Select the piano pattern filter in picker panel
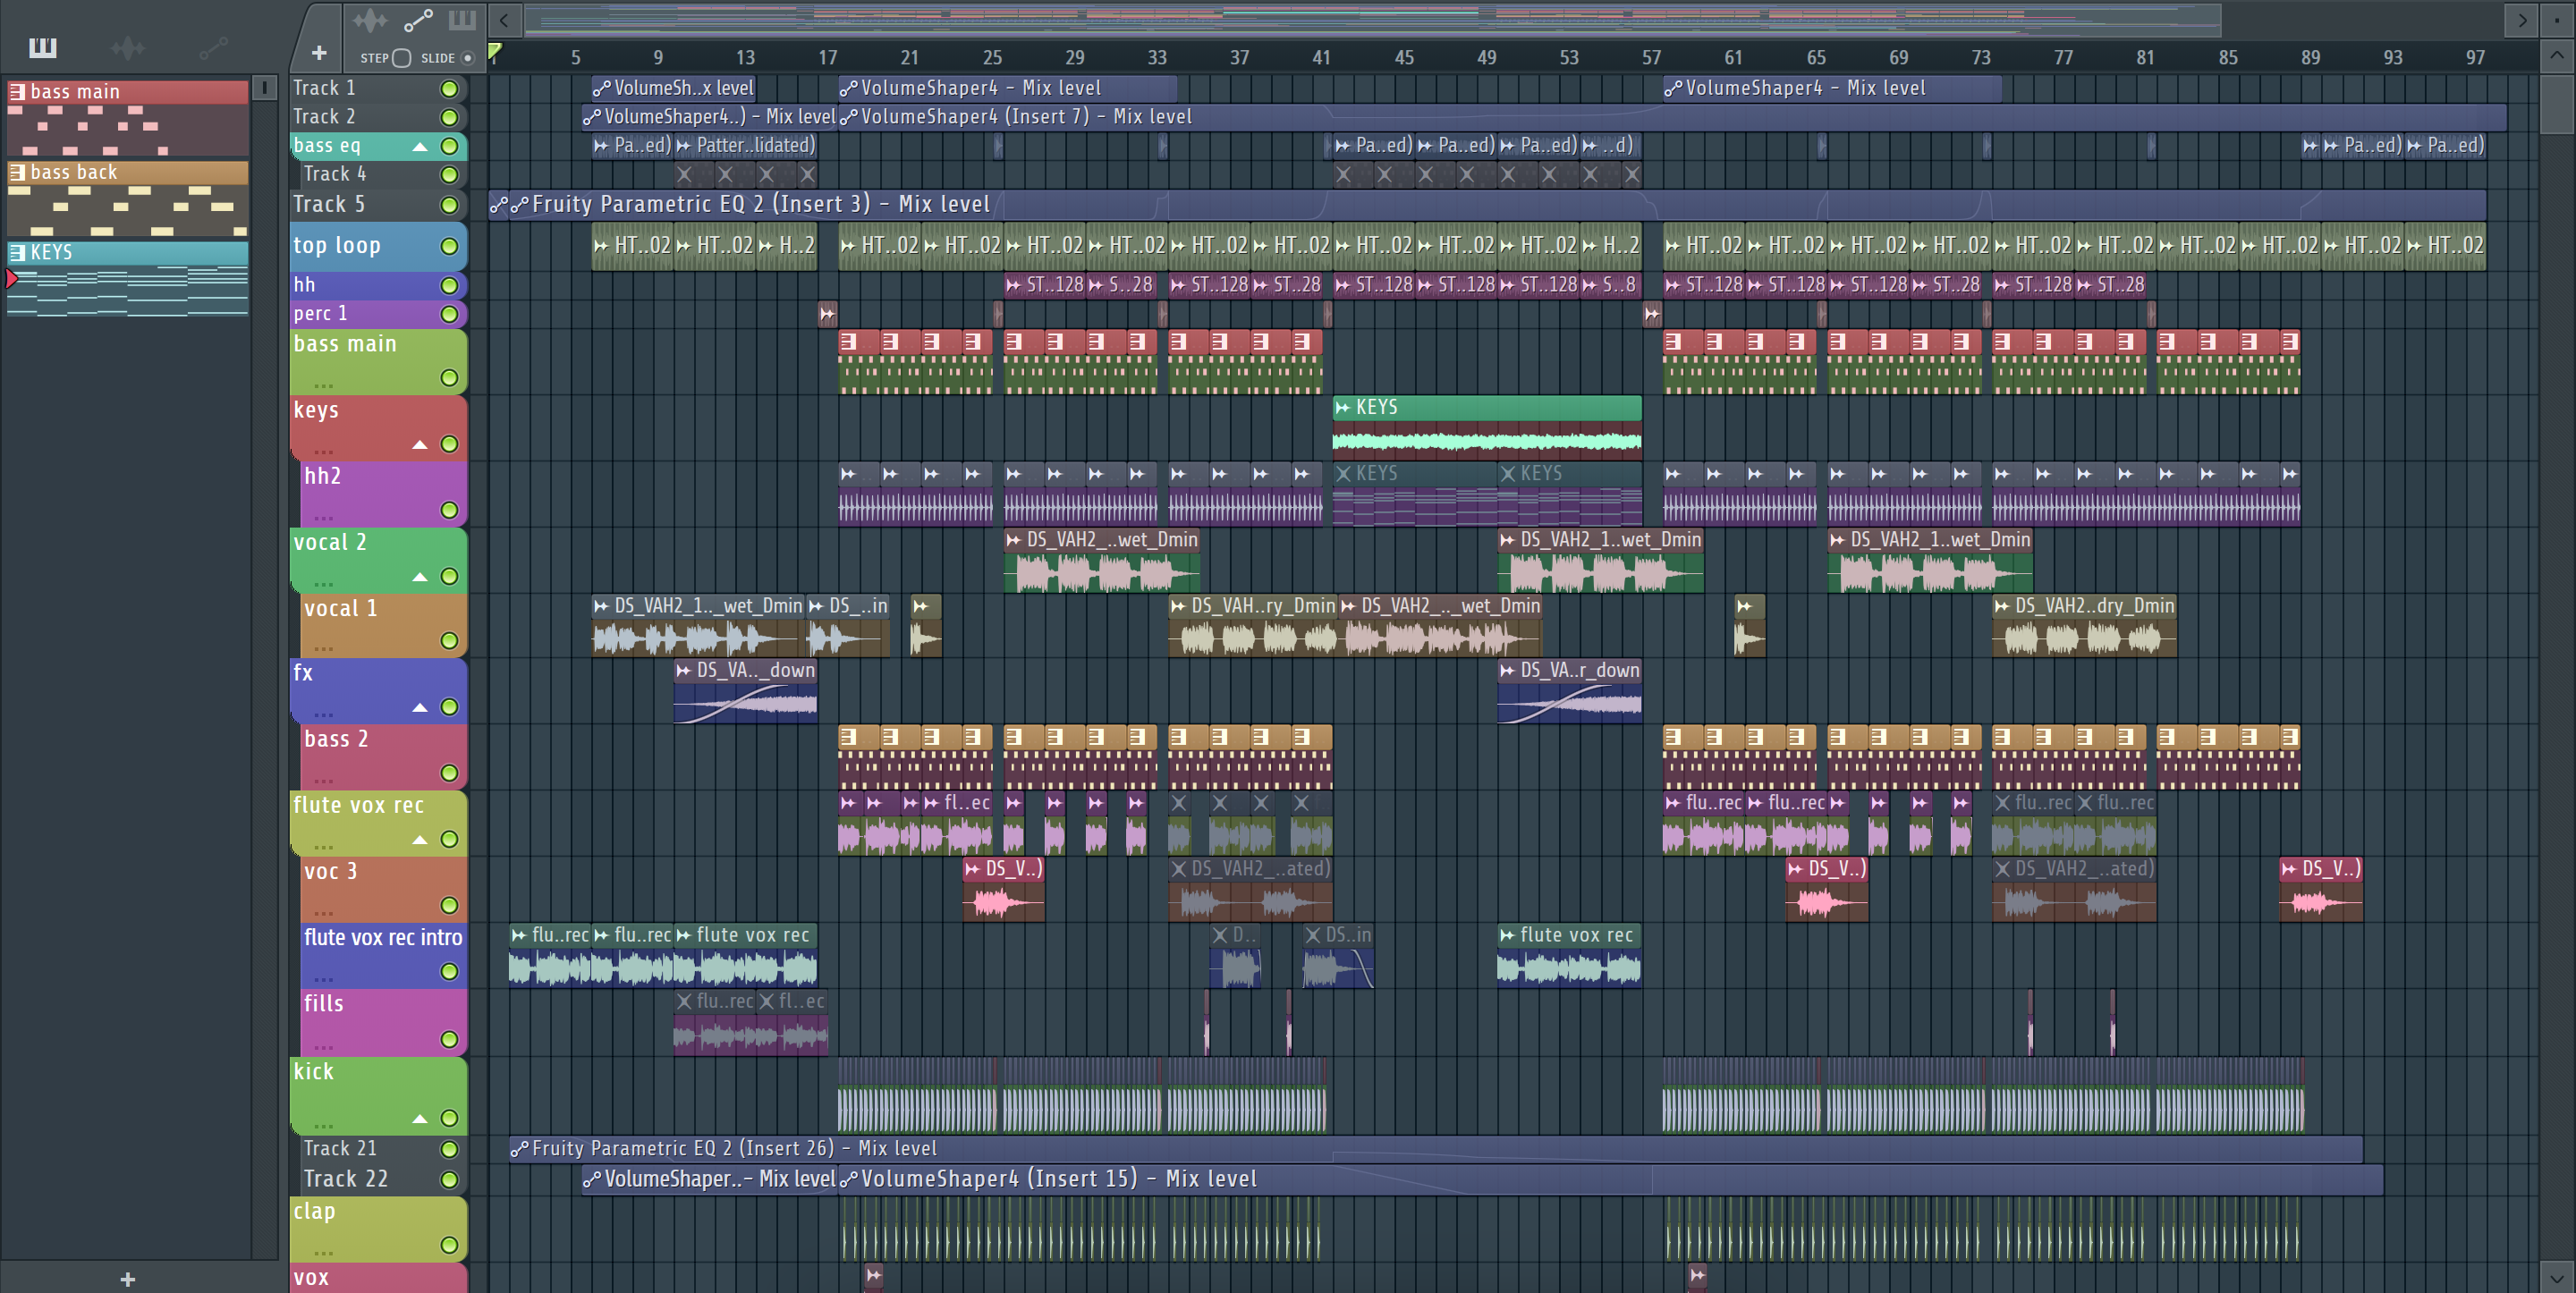The width and height of the screenshot is (2576, 1293). coord(42,47)
